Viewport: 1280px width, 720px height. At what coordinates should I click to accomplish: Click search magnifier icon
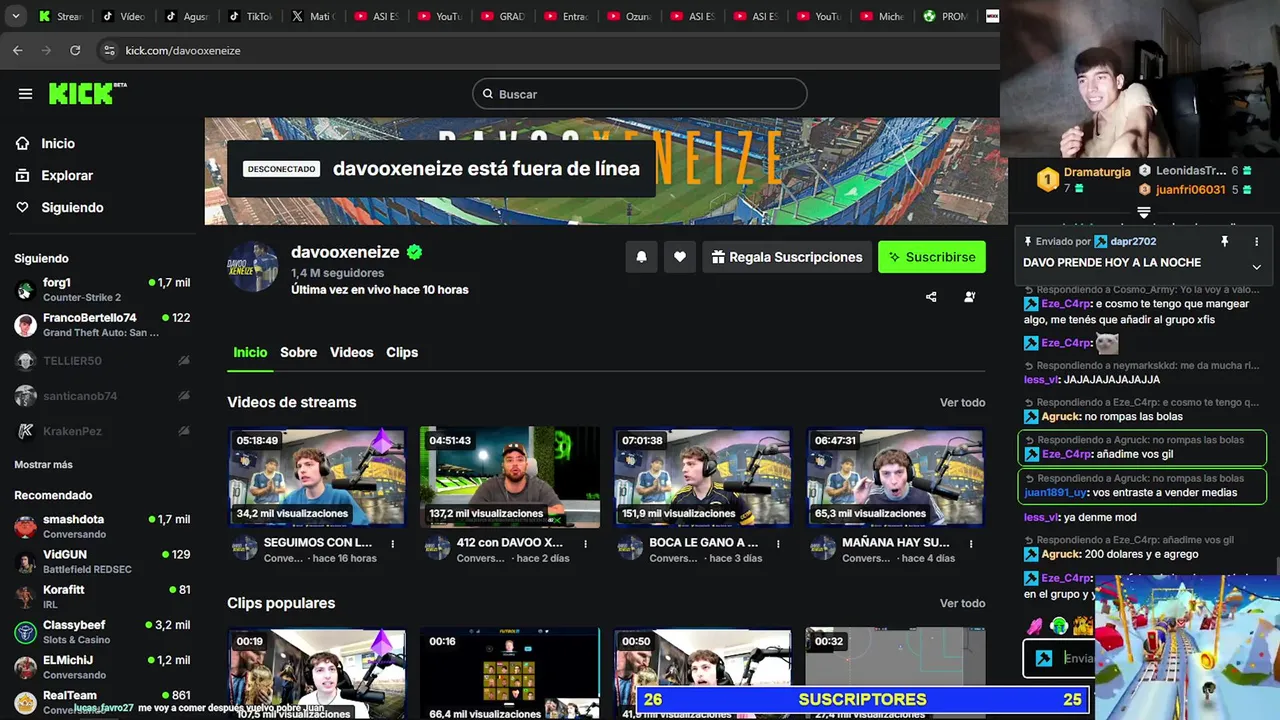(488, 94)
